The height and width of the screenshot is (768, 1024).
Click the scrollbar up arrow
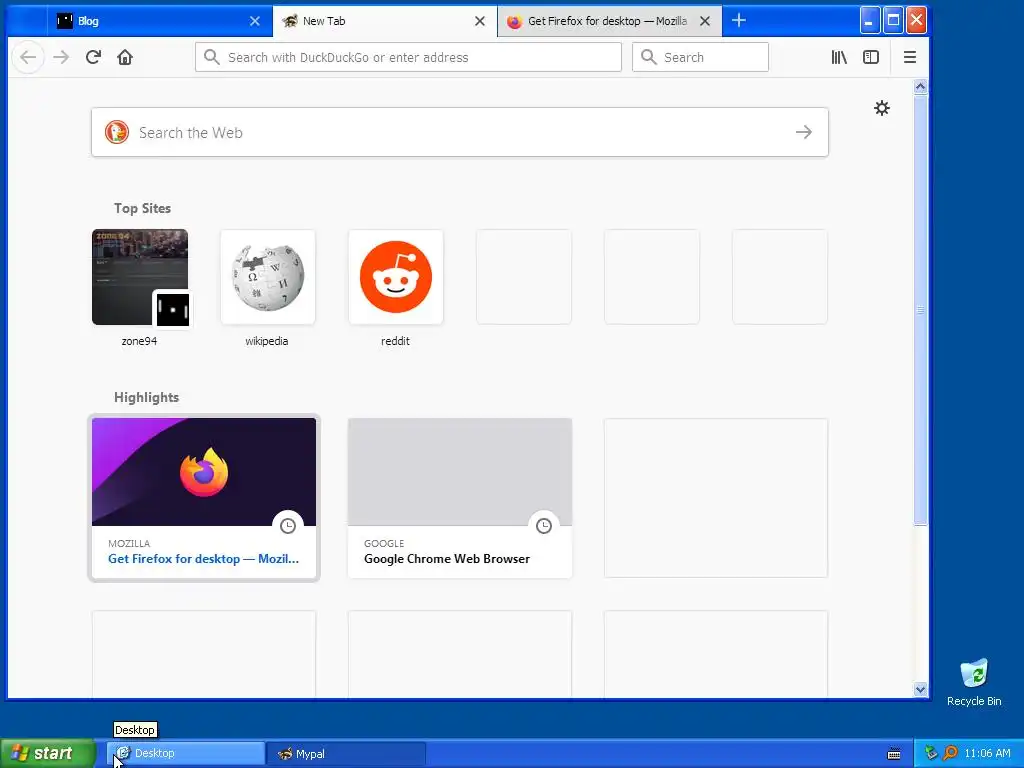pyautogui.click(x=920, y=87)
